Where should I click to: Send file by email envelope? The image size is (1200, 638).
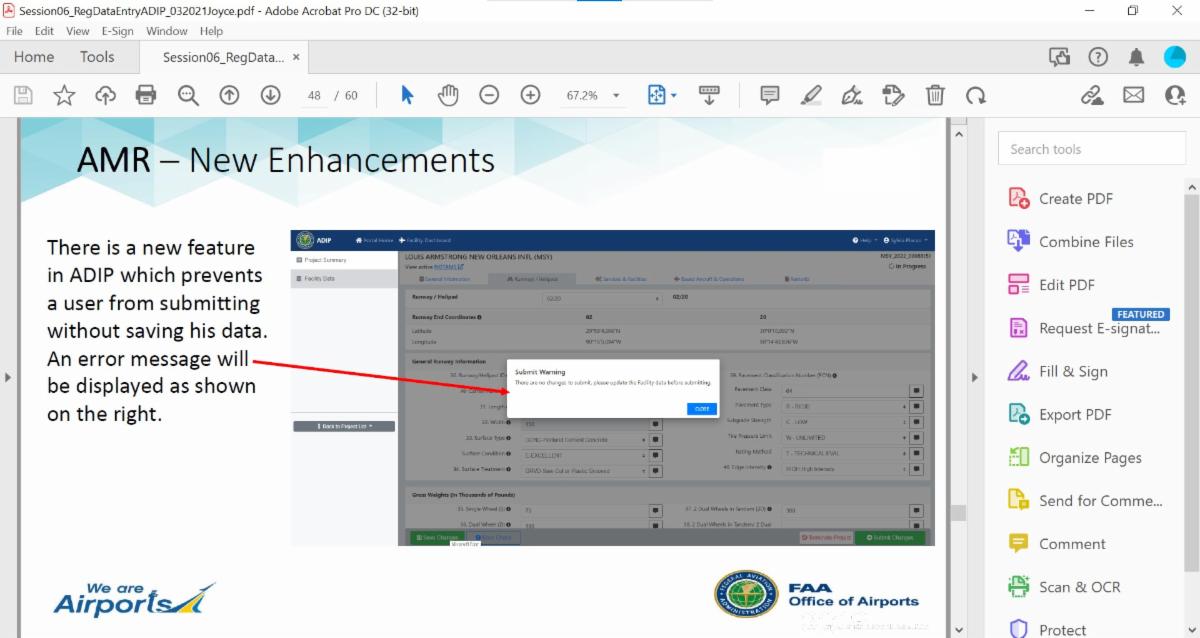click(x=1133, y=95)
